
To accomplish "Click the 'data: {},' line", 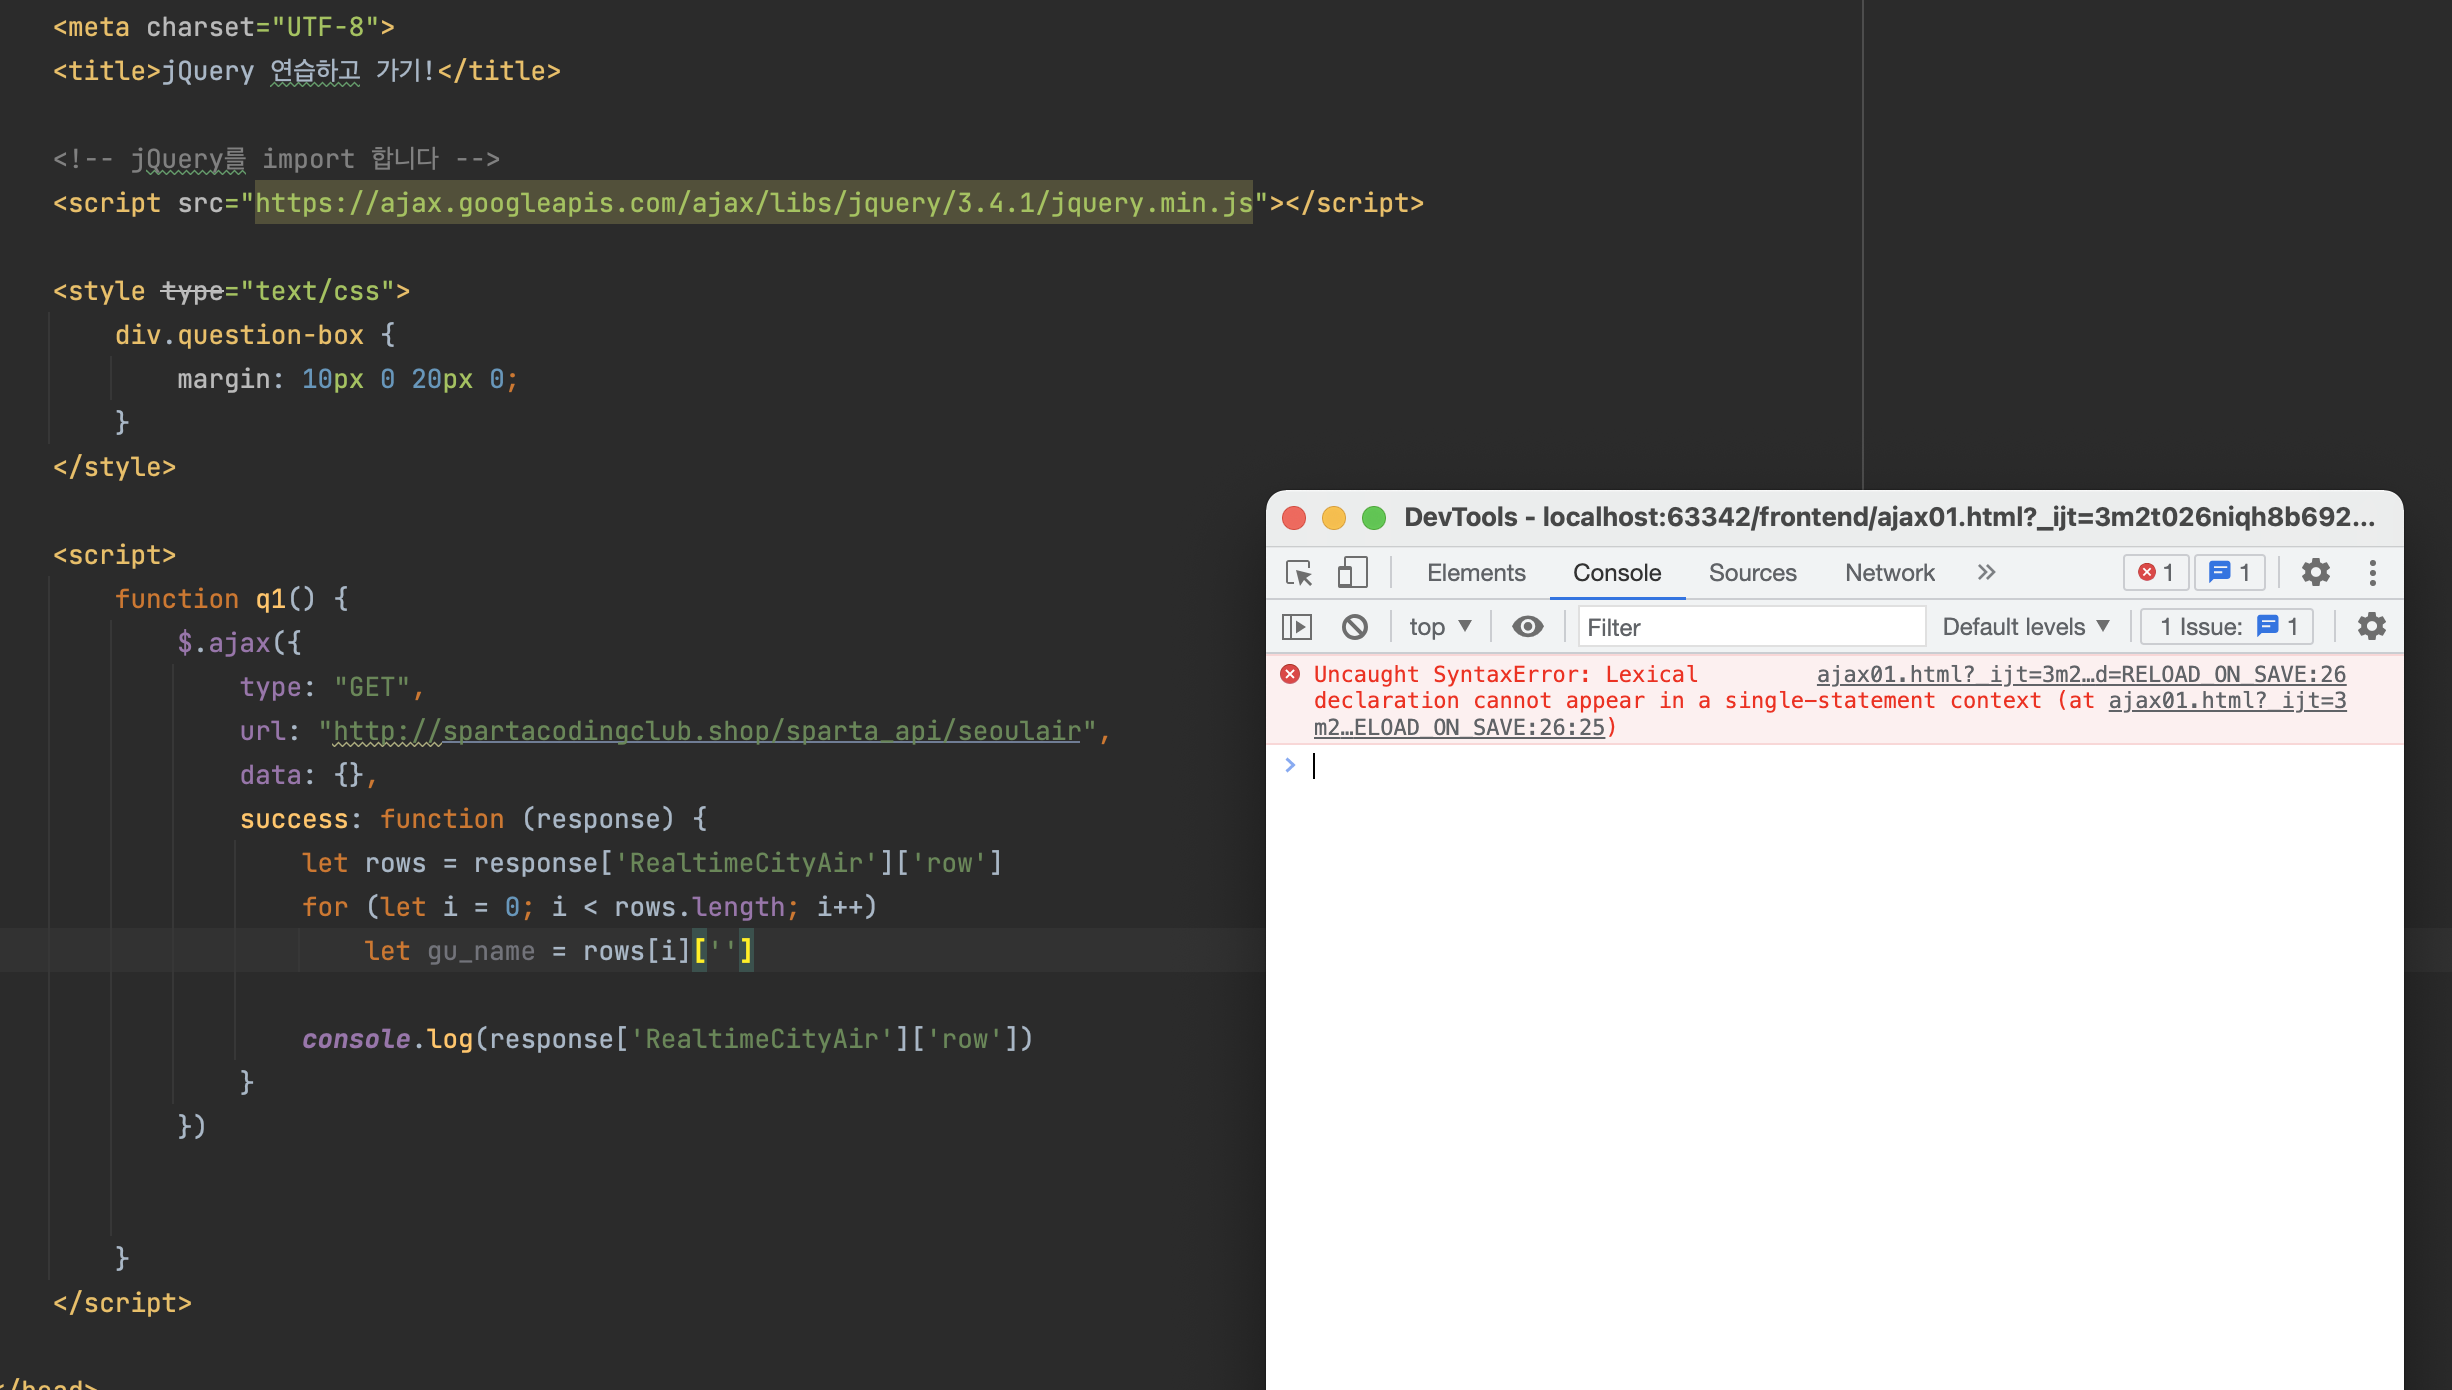I will (x=308, y=775).
